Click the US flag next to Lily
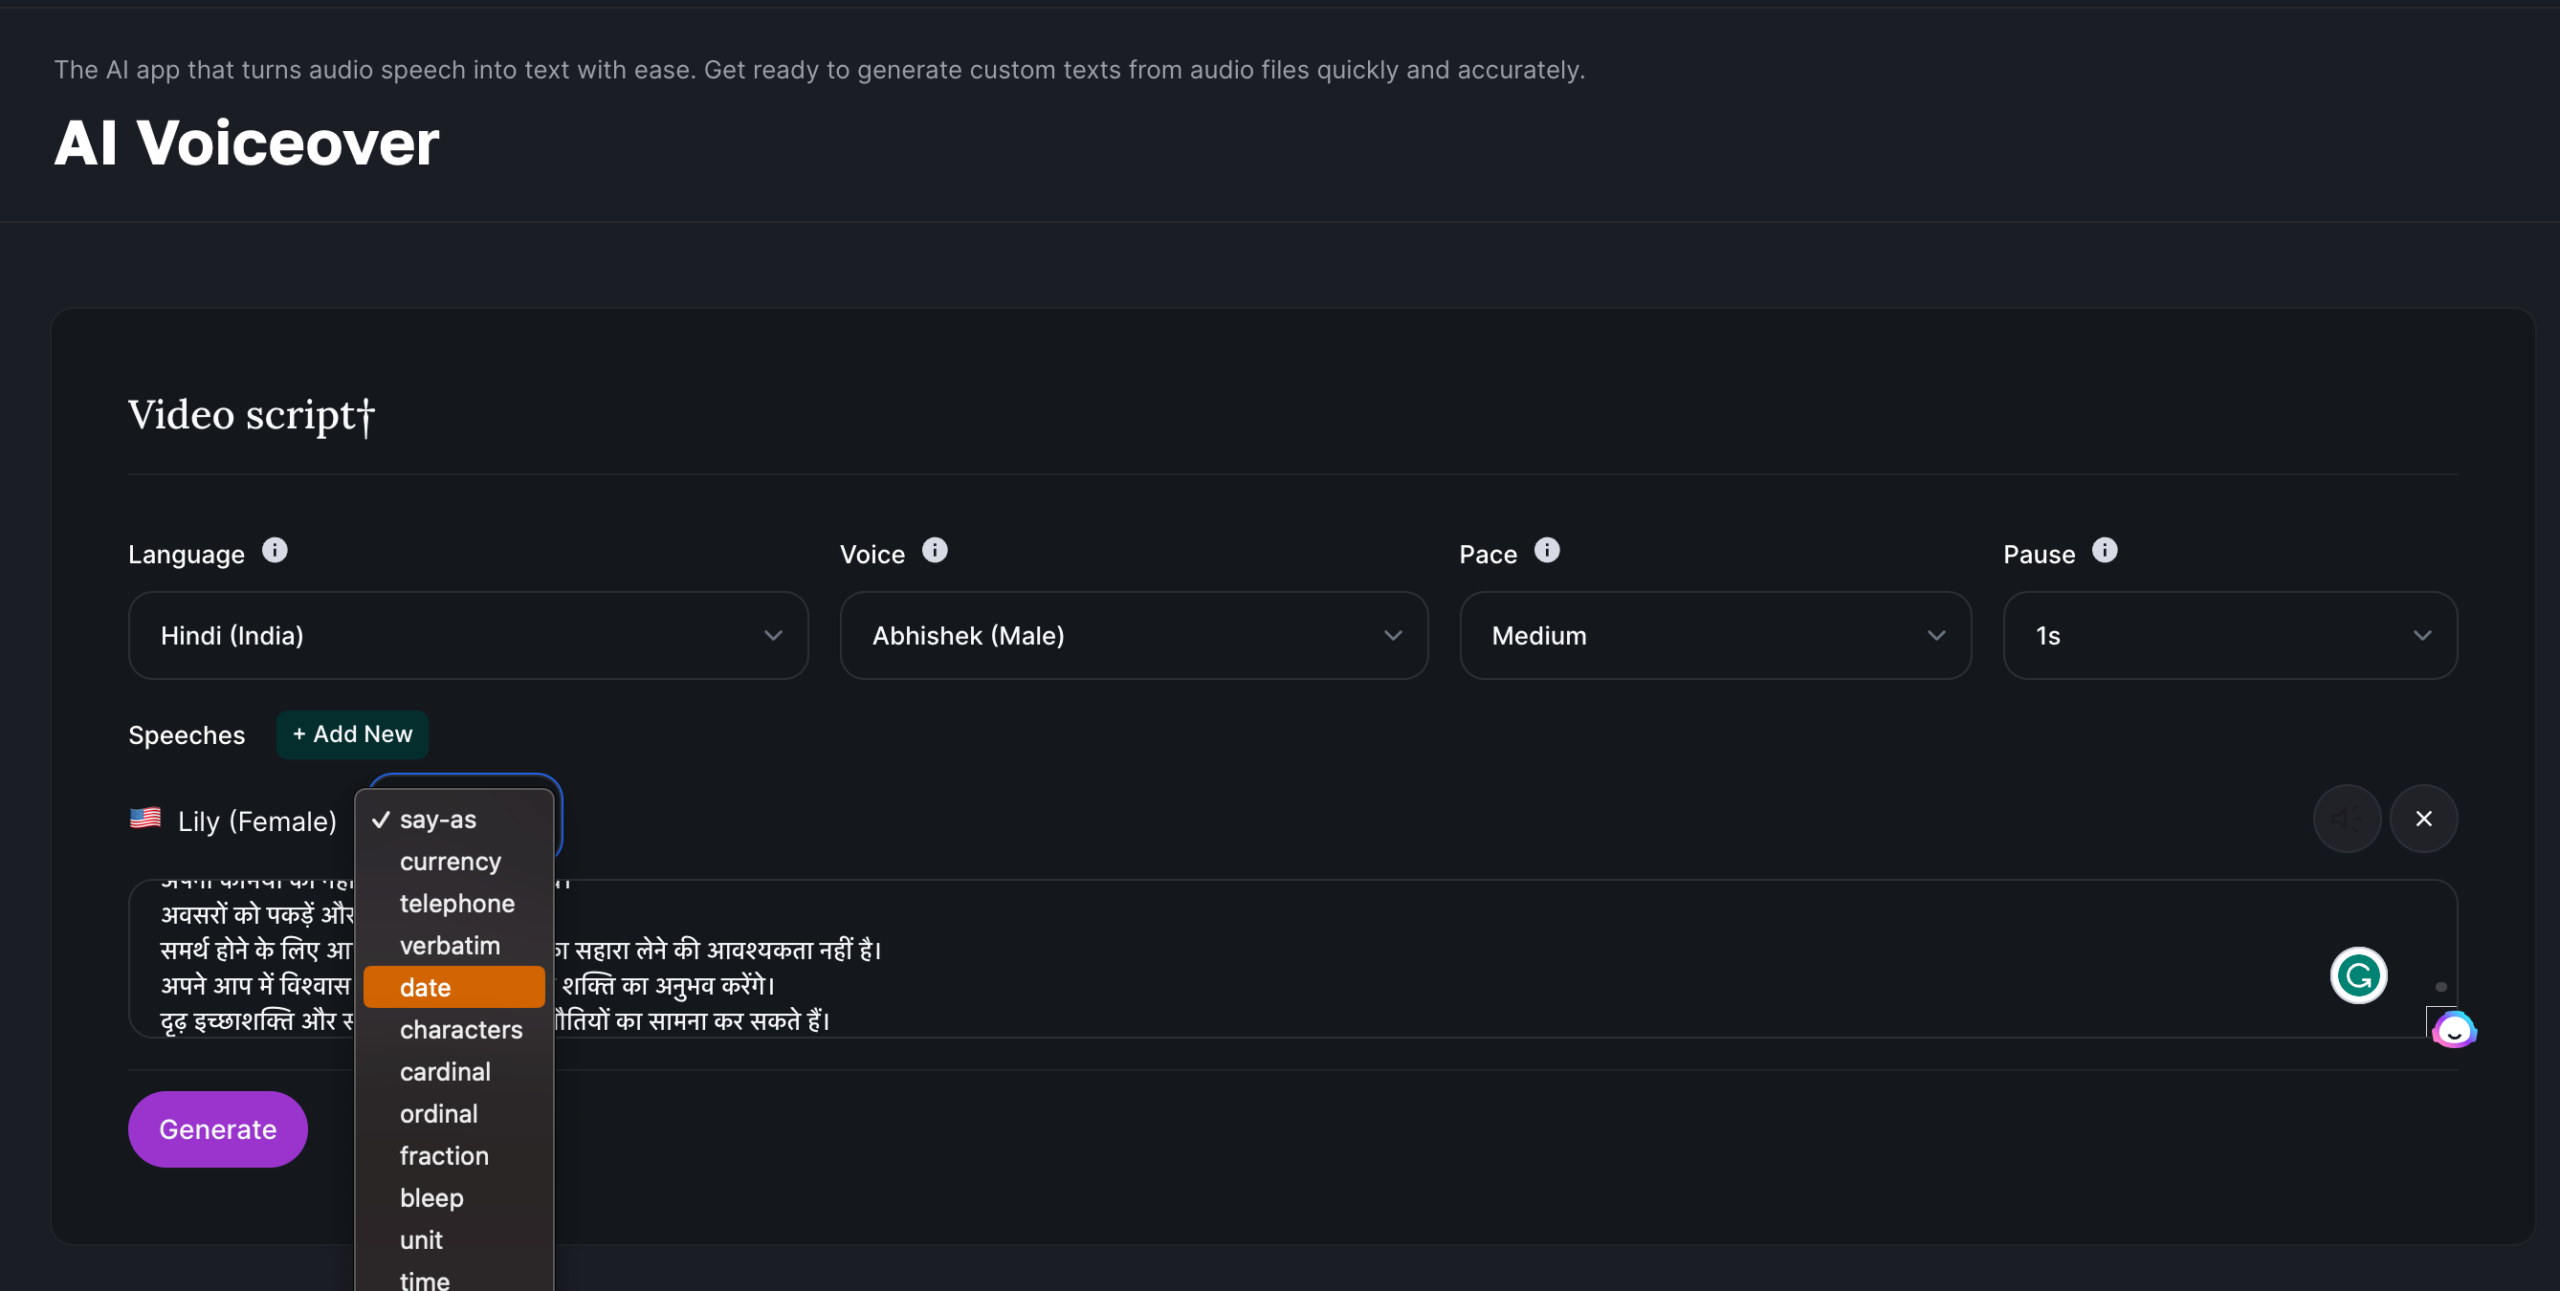Screen dimensions: 2560x1291 146,819
